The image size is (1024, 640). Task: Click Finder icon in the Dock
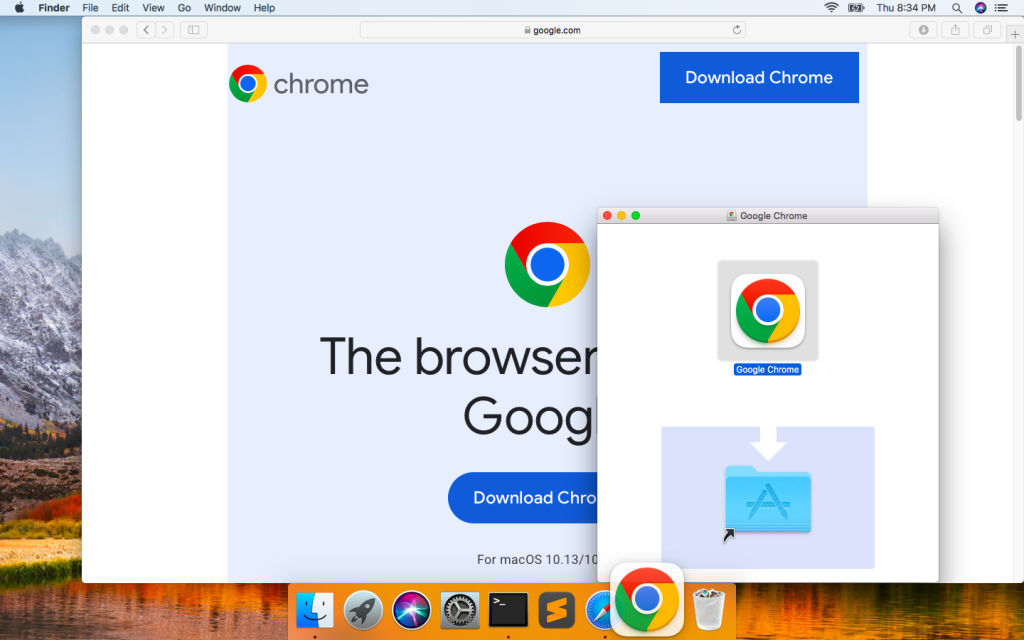point(314,609)
